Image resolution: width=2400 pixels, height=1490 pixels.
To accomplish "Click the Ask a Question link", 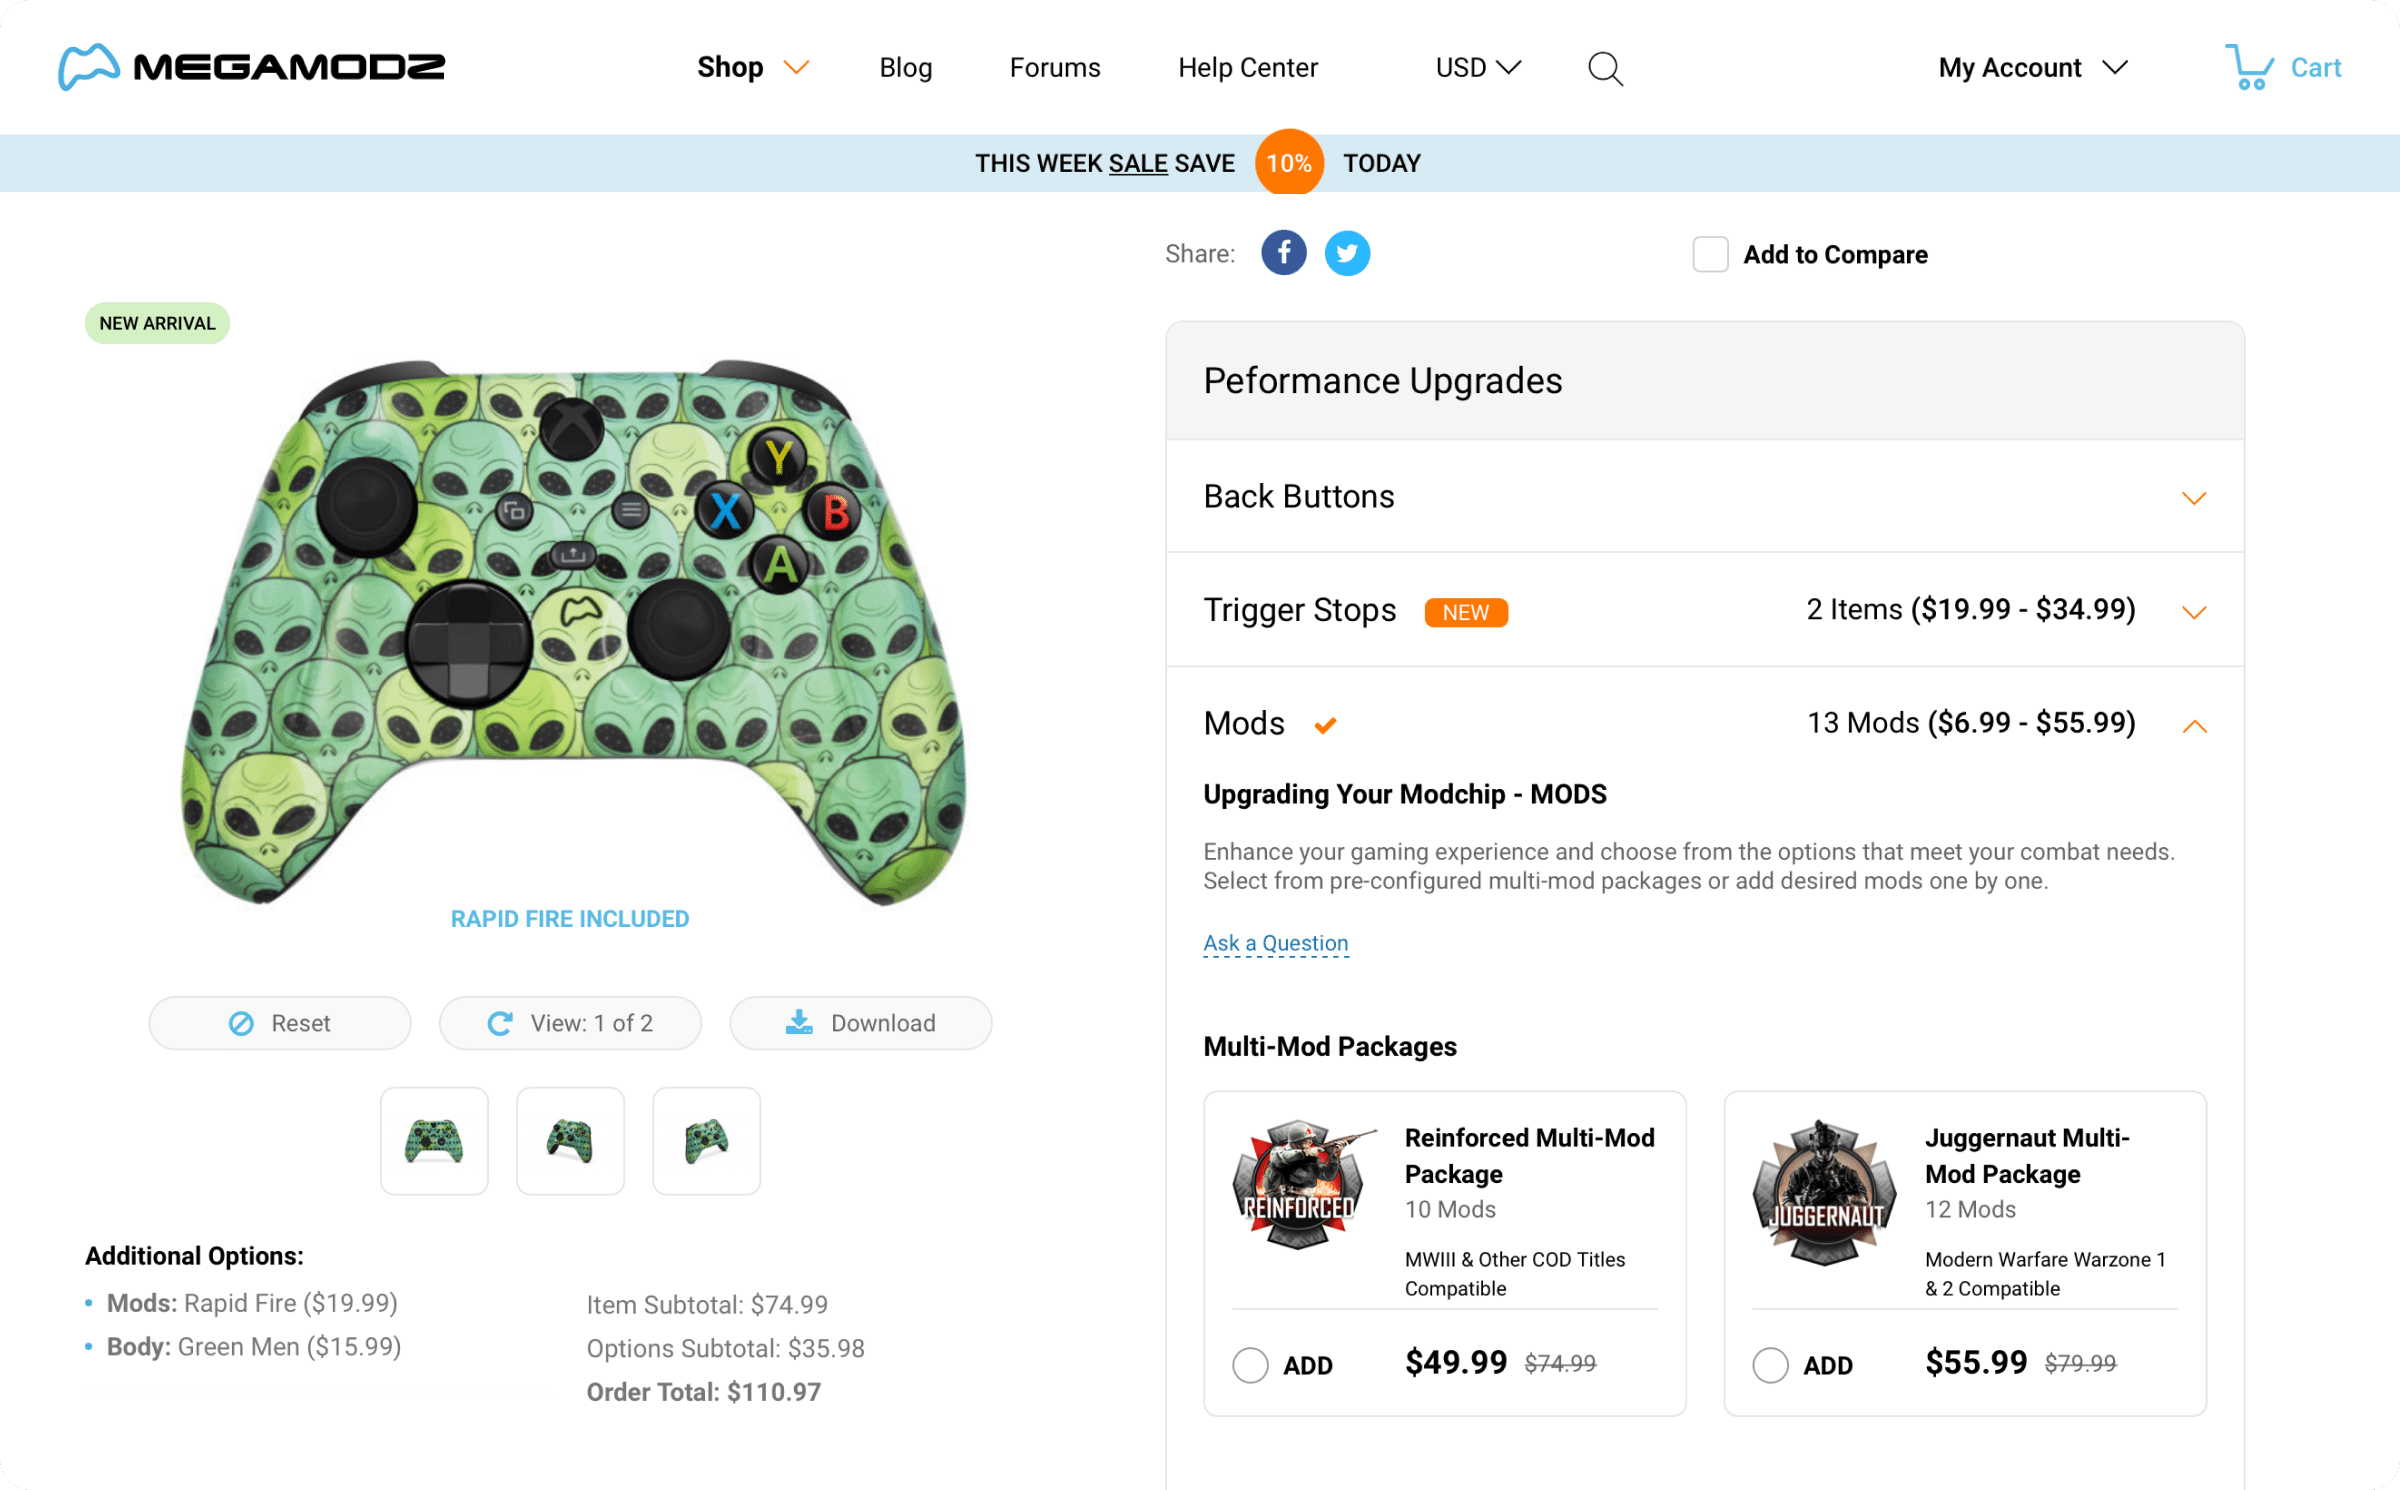I will click(x=1275, y=943).
